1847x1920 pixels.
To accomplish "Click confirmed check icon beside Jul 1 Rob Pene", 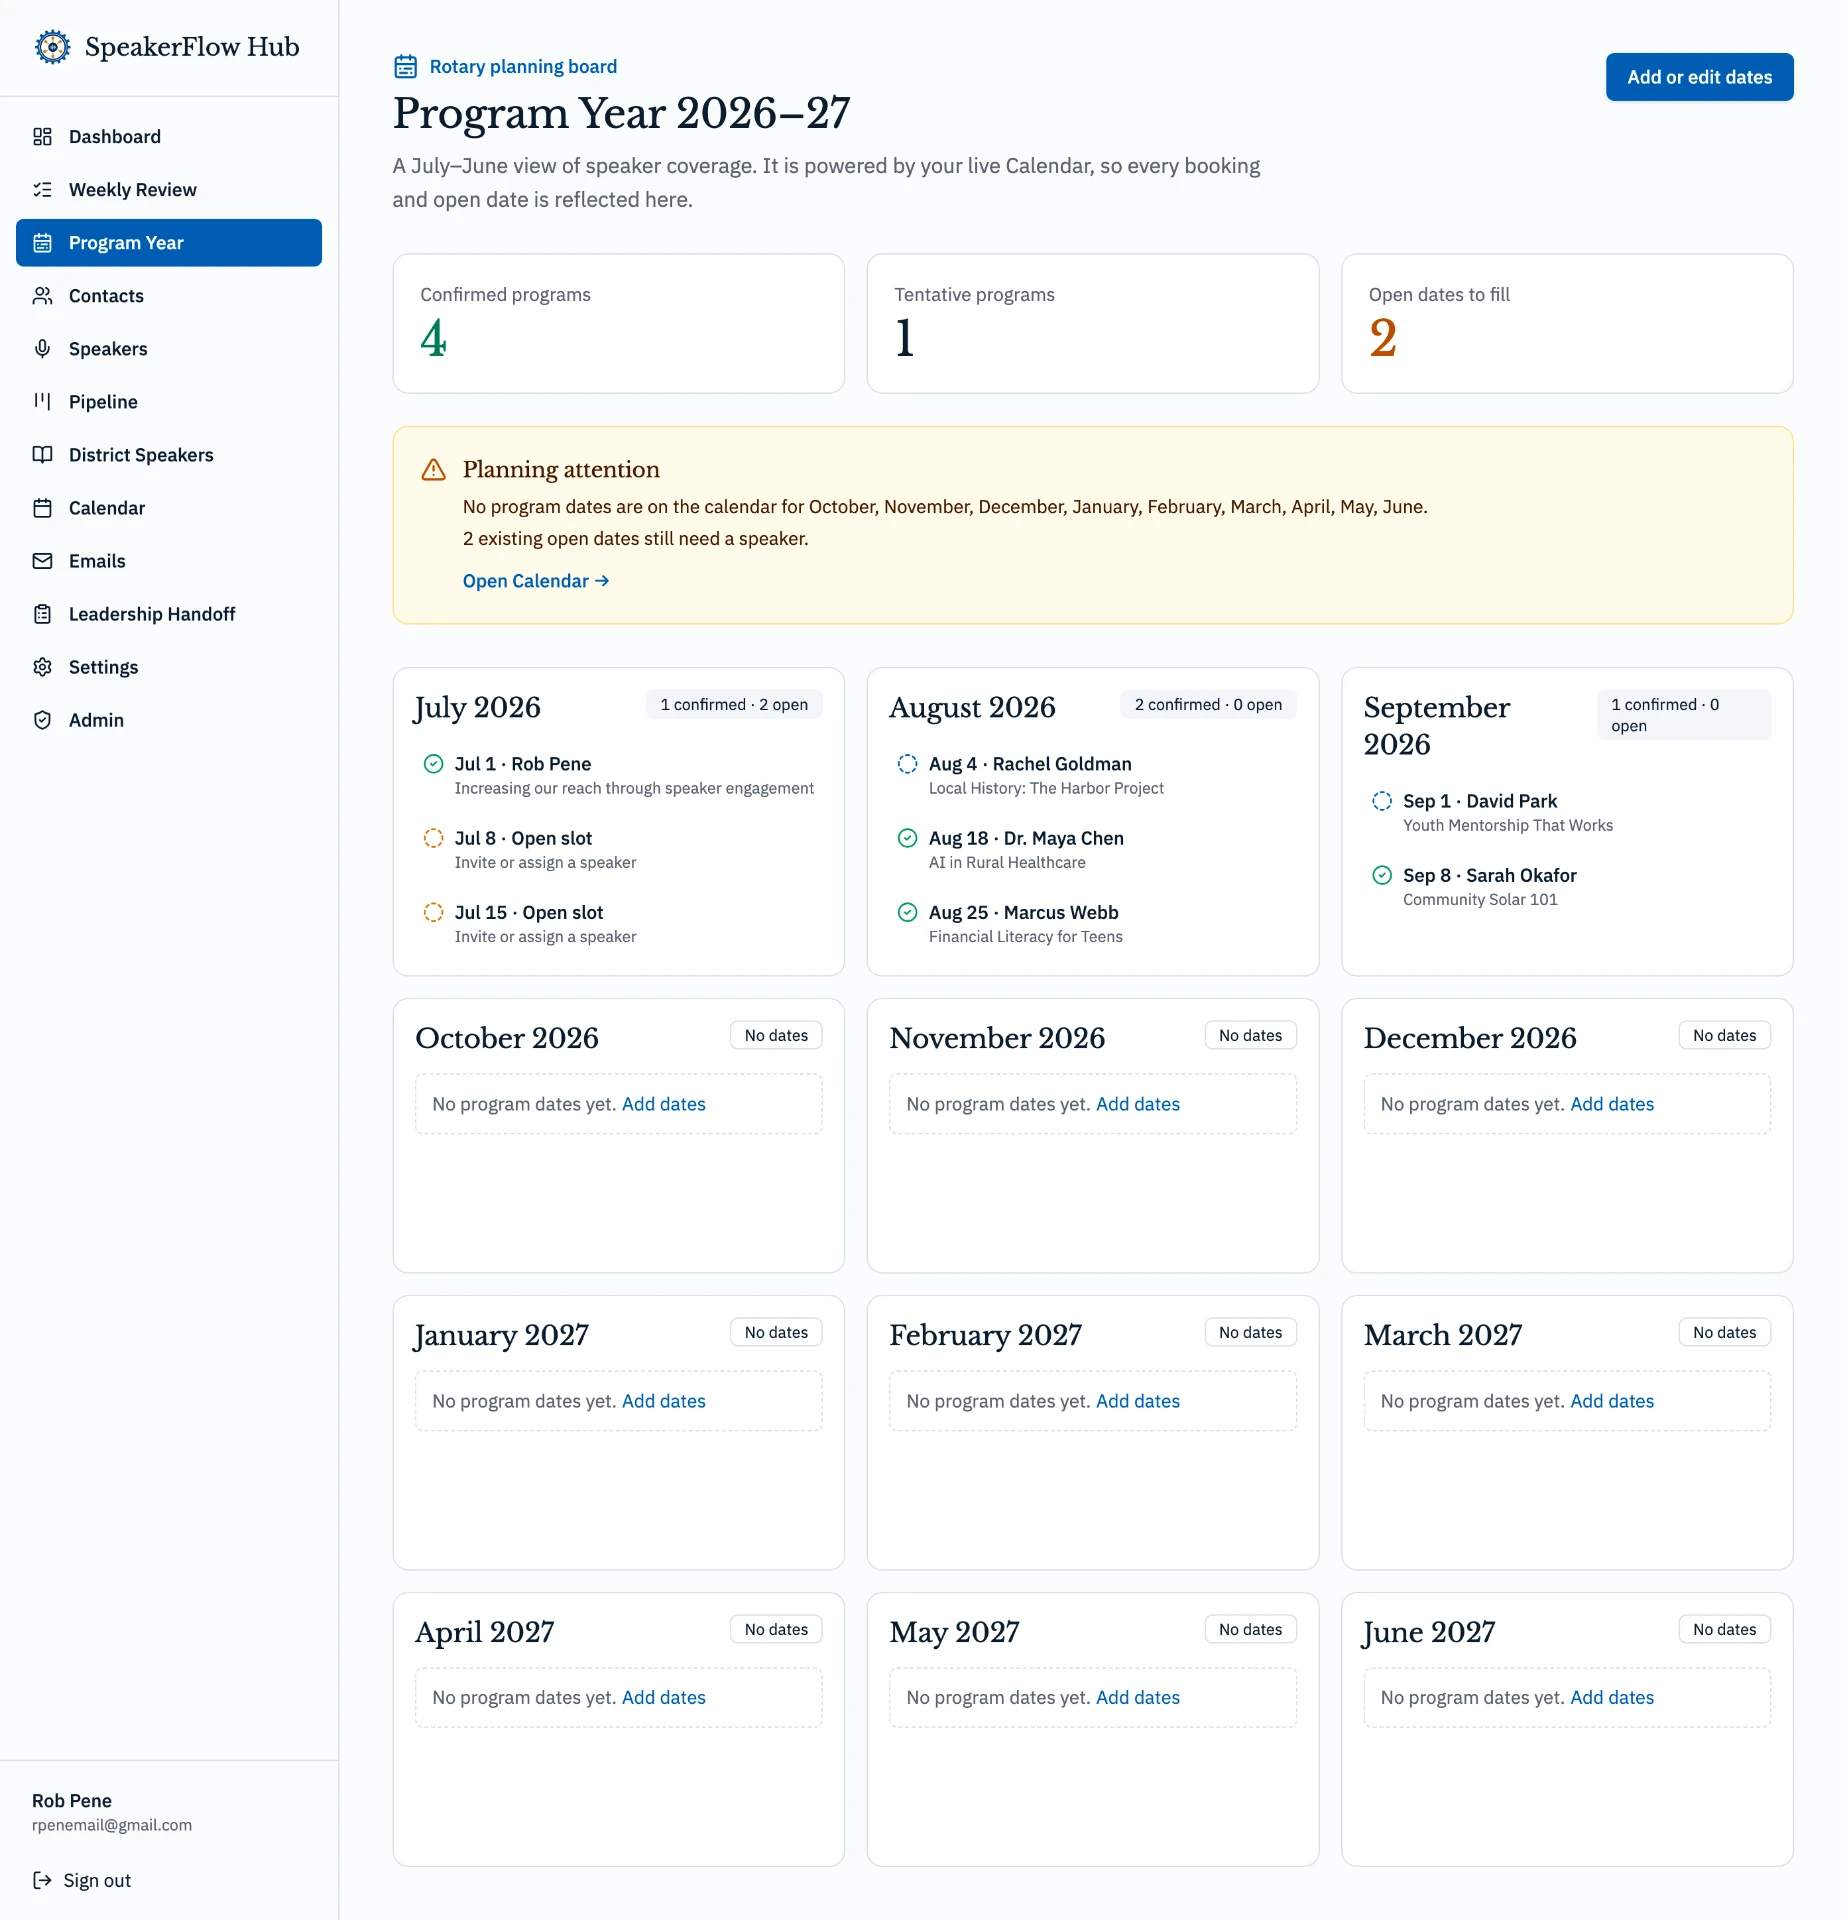I will (x=433, y=764).
